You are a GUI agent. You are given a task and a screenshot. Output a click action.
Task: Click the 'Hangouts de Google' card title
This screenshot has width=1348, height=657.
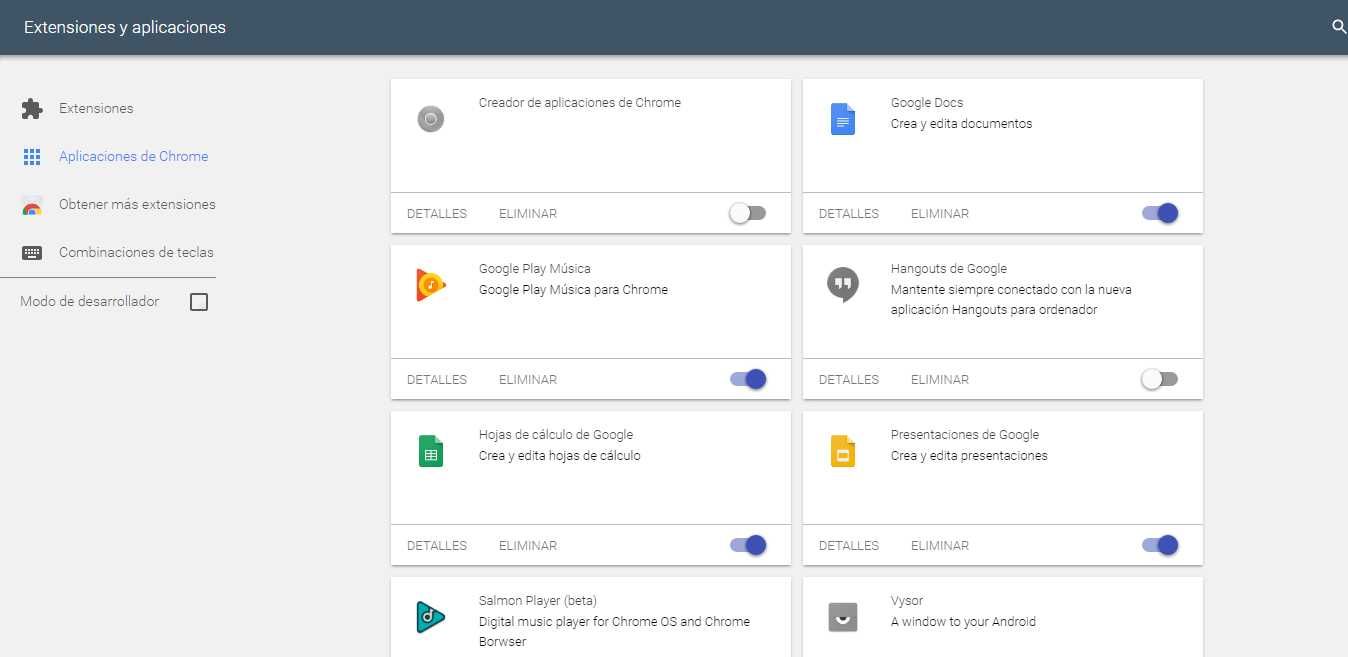[x=949, y=268]
